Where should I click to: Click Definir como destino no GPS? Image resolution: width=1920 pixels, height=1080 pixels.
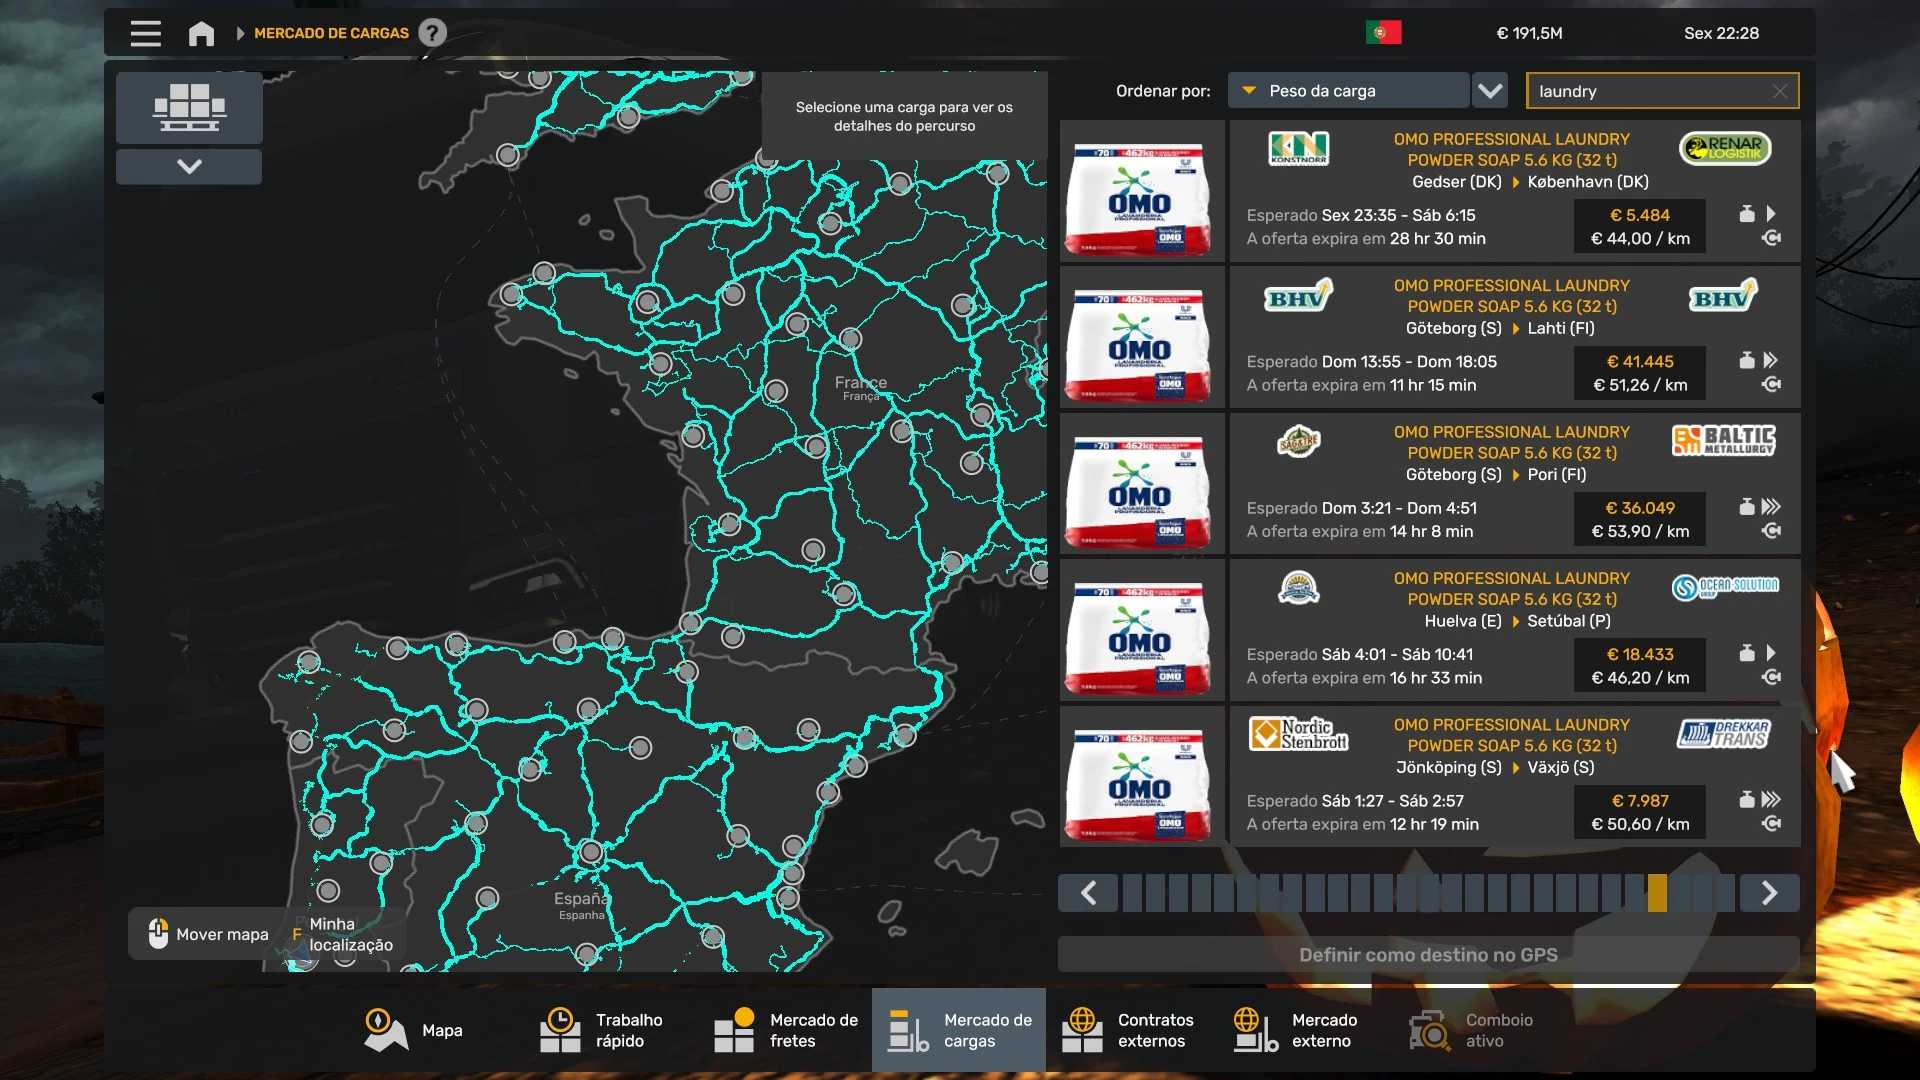click(1427, 954)
